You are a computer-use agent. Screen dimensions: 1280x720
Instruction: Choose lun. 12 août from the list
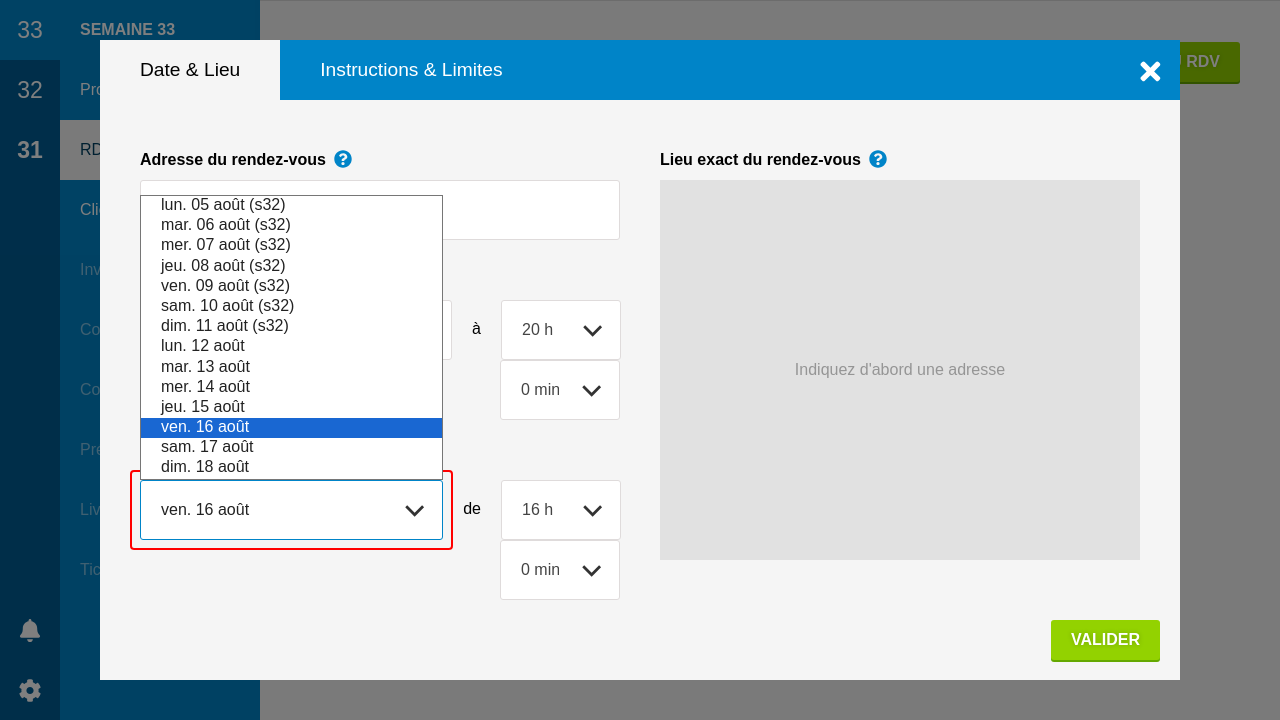coord(203,346)
